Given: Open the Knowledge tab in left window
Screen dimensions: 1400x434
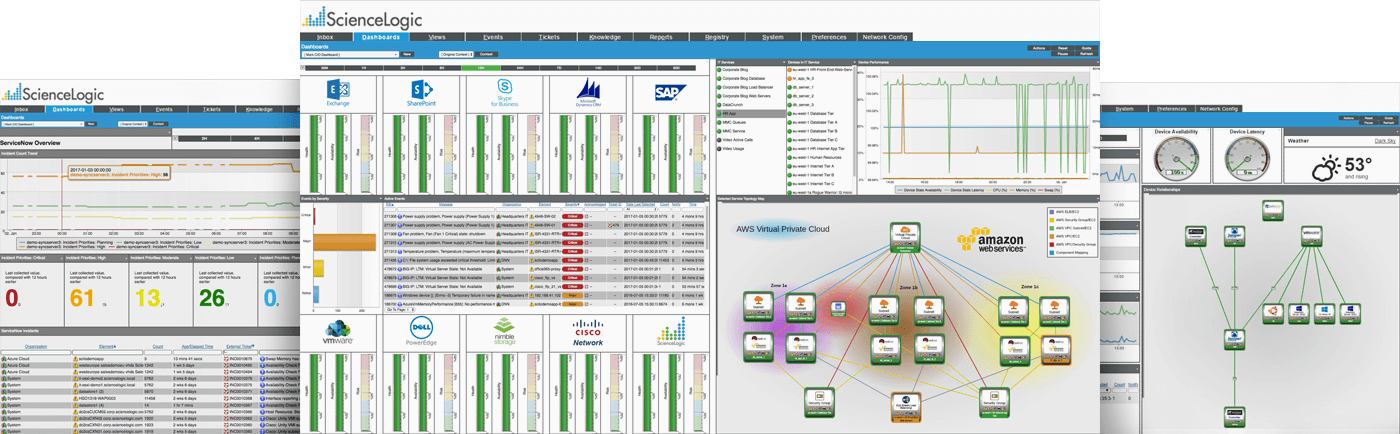Looking at the screenshot, I should 259,108.
